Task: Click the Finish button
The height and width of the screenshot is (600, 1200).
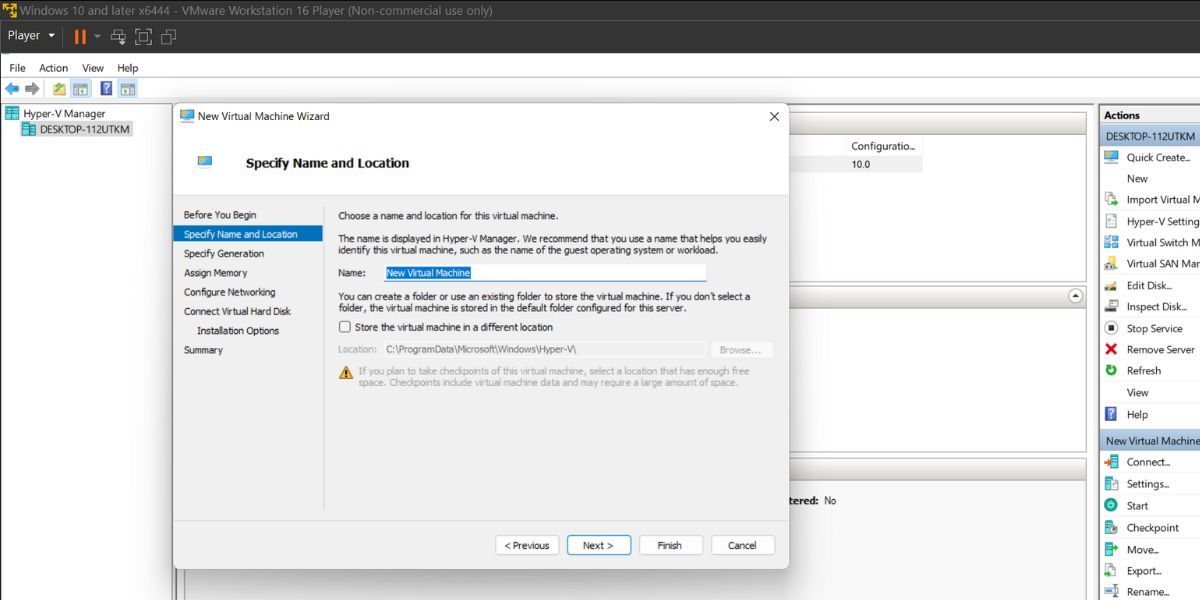Action: (670, 545)
